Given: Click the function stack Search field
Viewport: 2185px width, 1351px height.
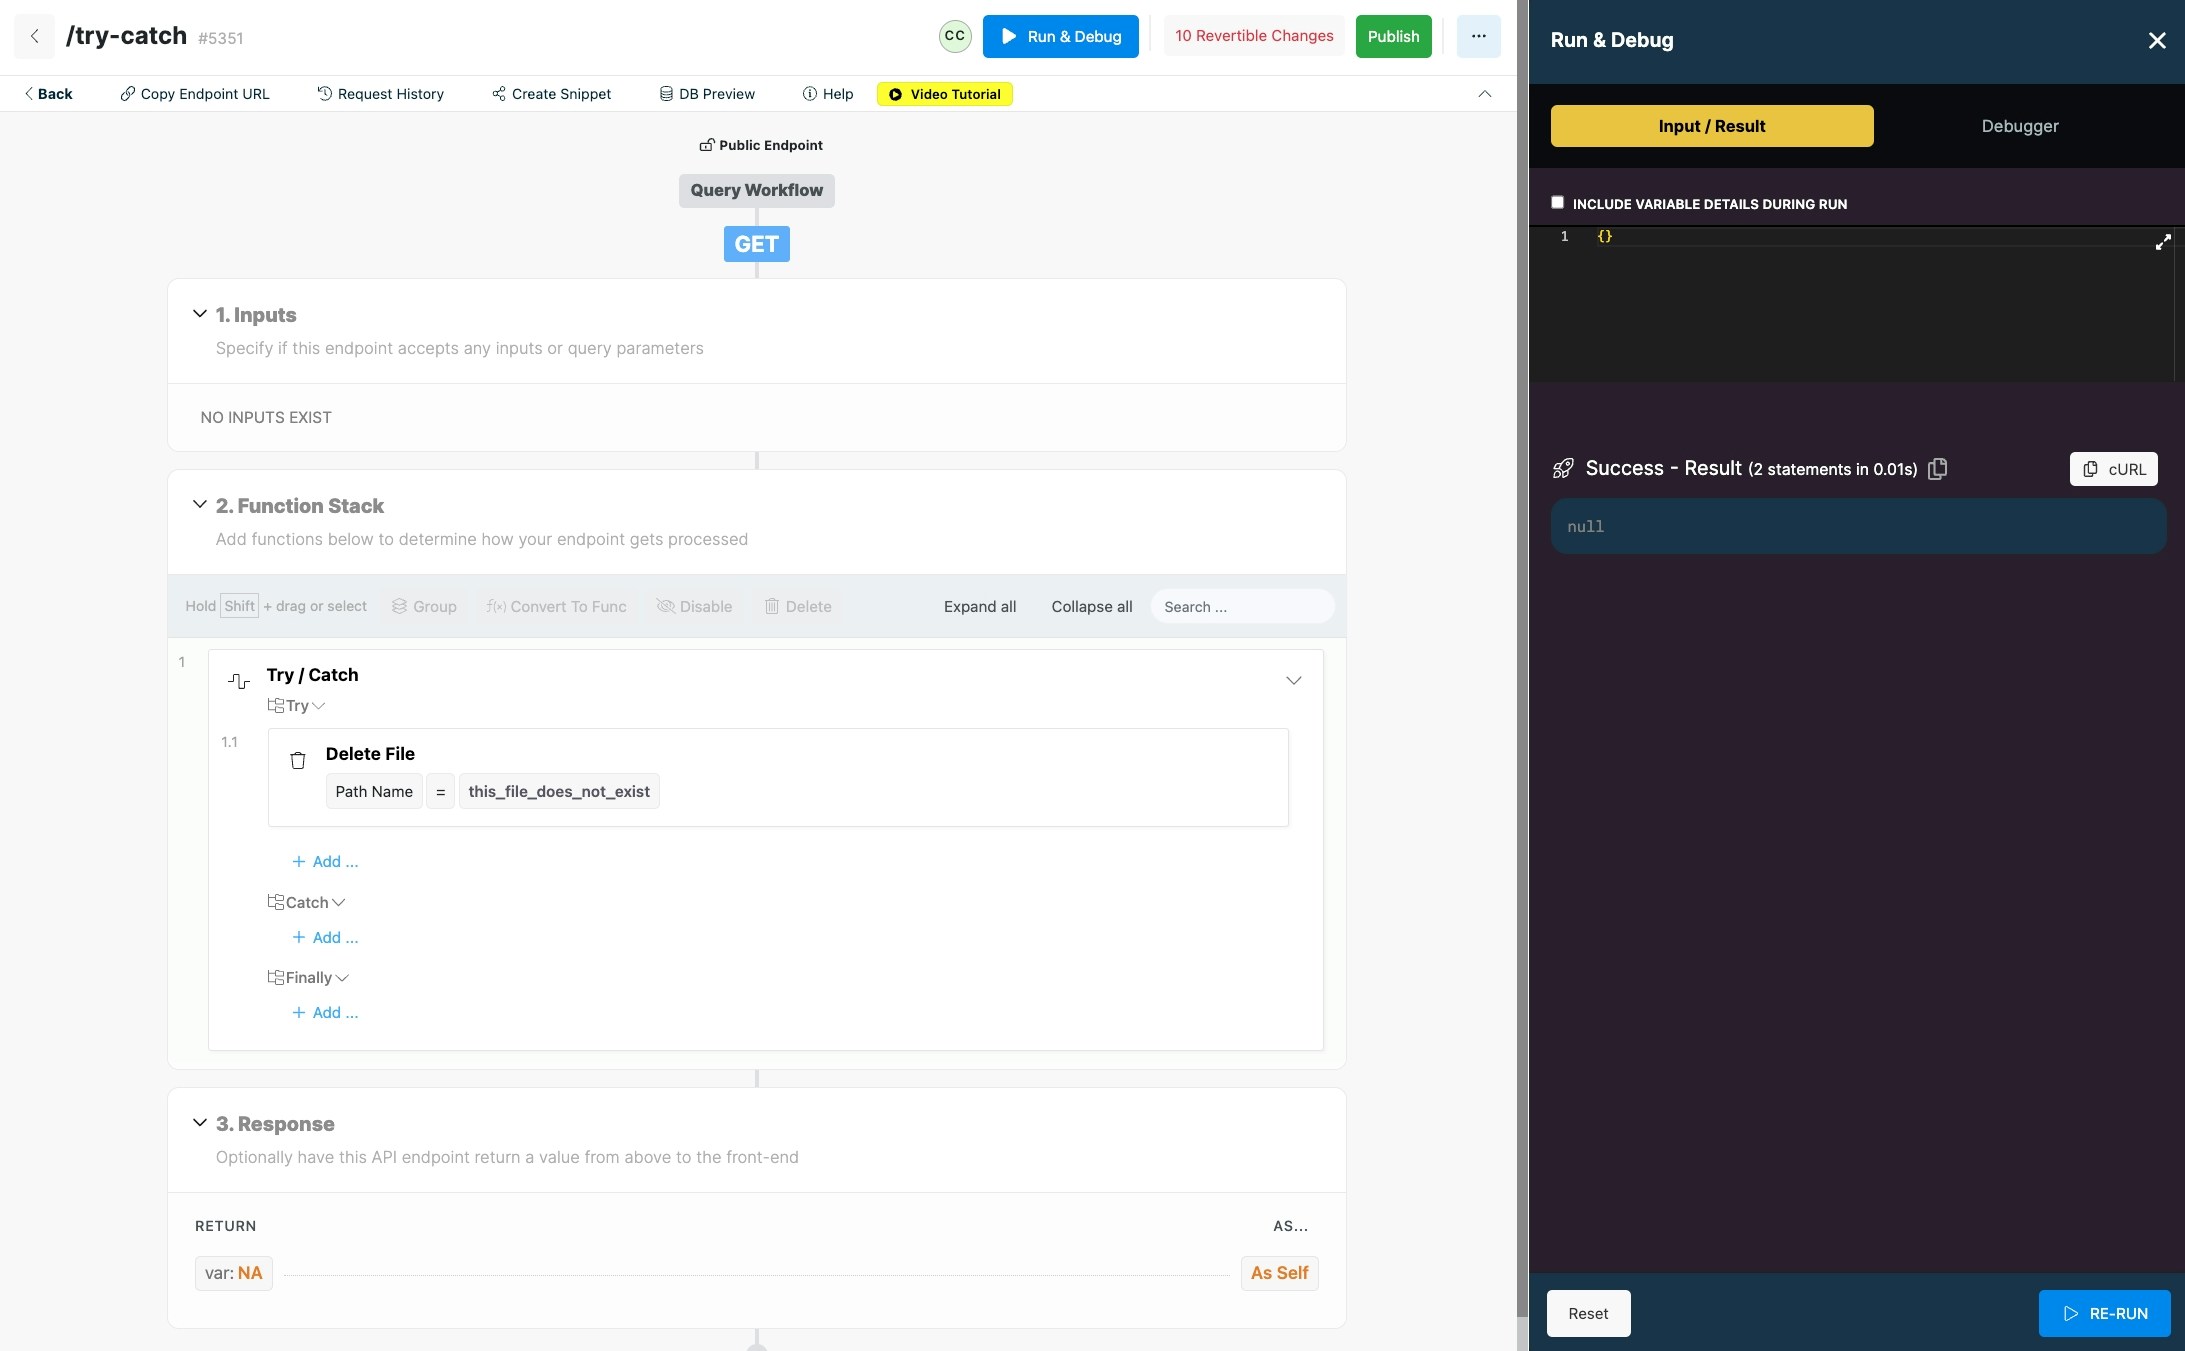Looking at the screenshot, I should coord(1241,607).
